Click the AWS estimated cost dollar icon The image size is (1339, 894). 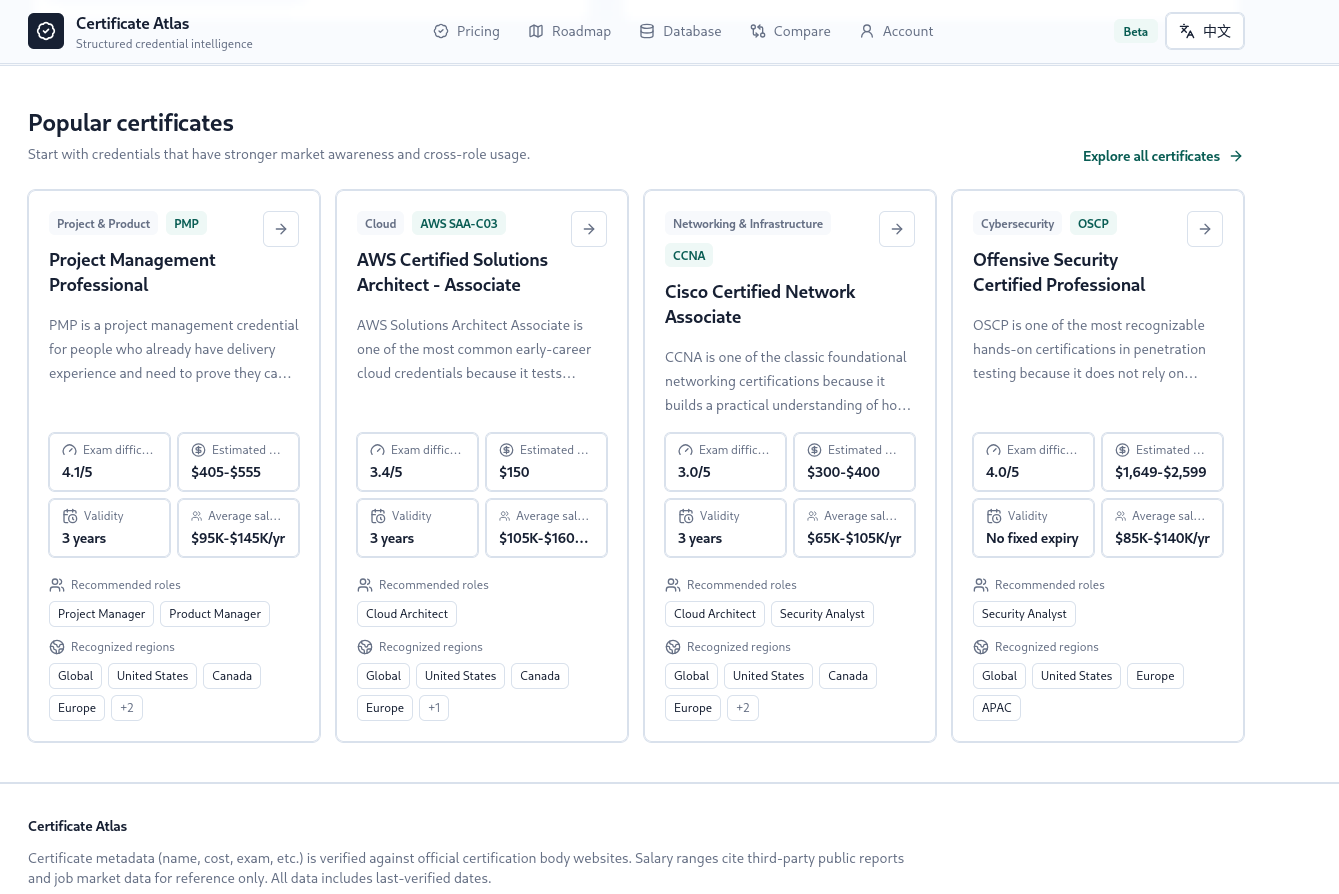point(506,450)
